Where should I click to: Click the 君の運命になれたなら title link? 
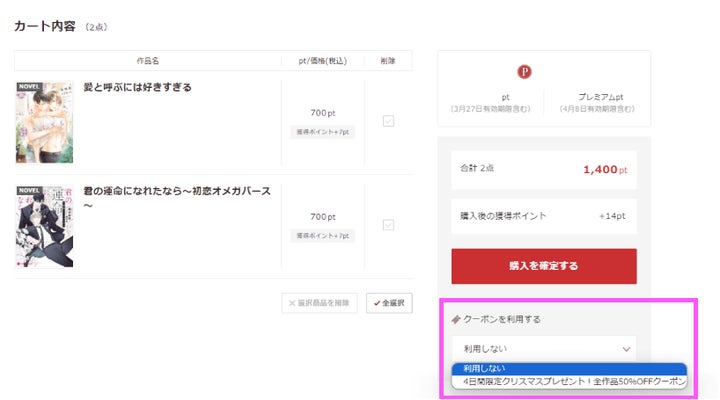tap(176, 191)
